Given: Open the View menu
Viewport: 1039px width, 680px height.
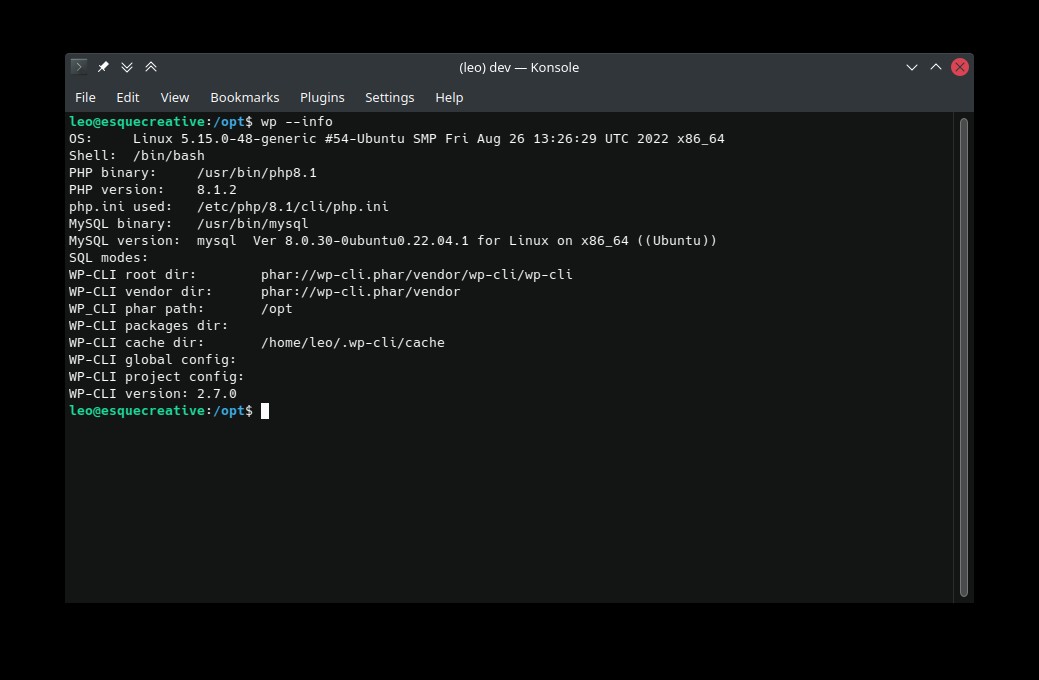Looking at the screenshot, I should (175, 97).
